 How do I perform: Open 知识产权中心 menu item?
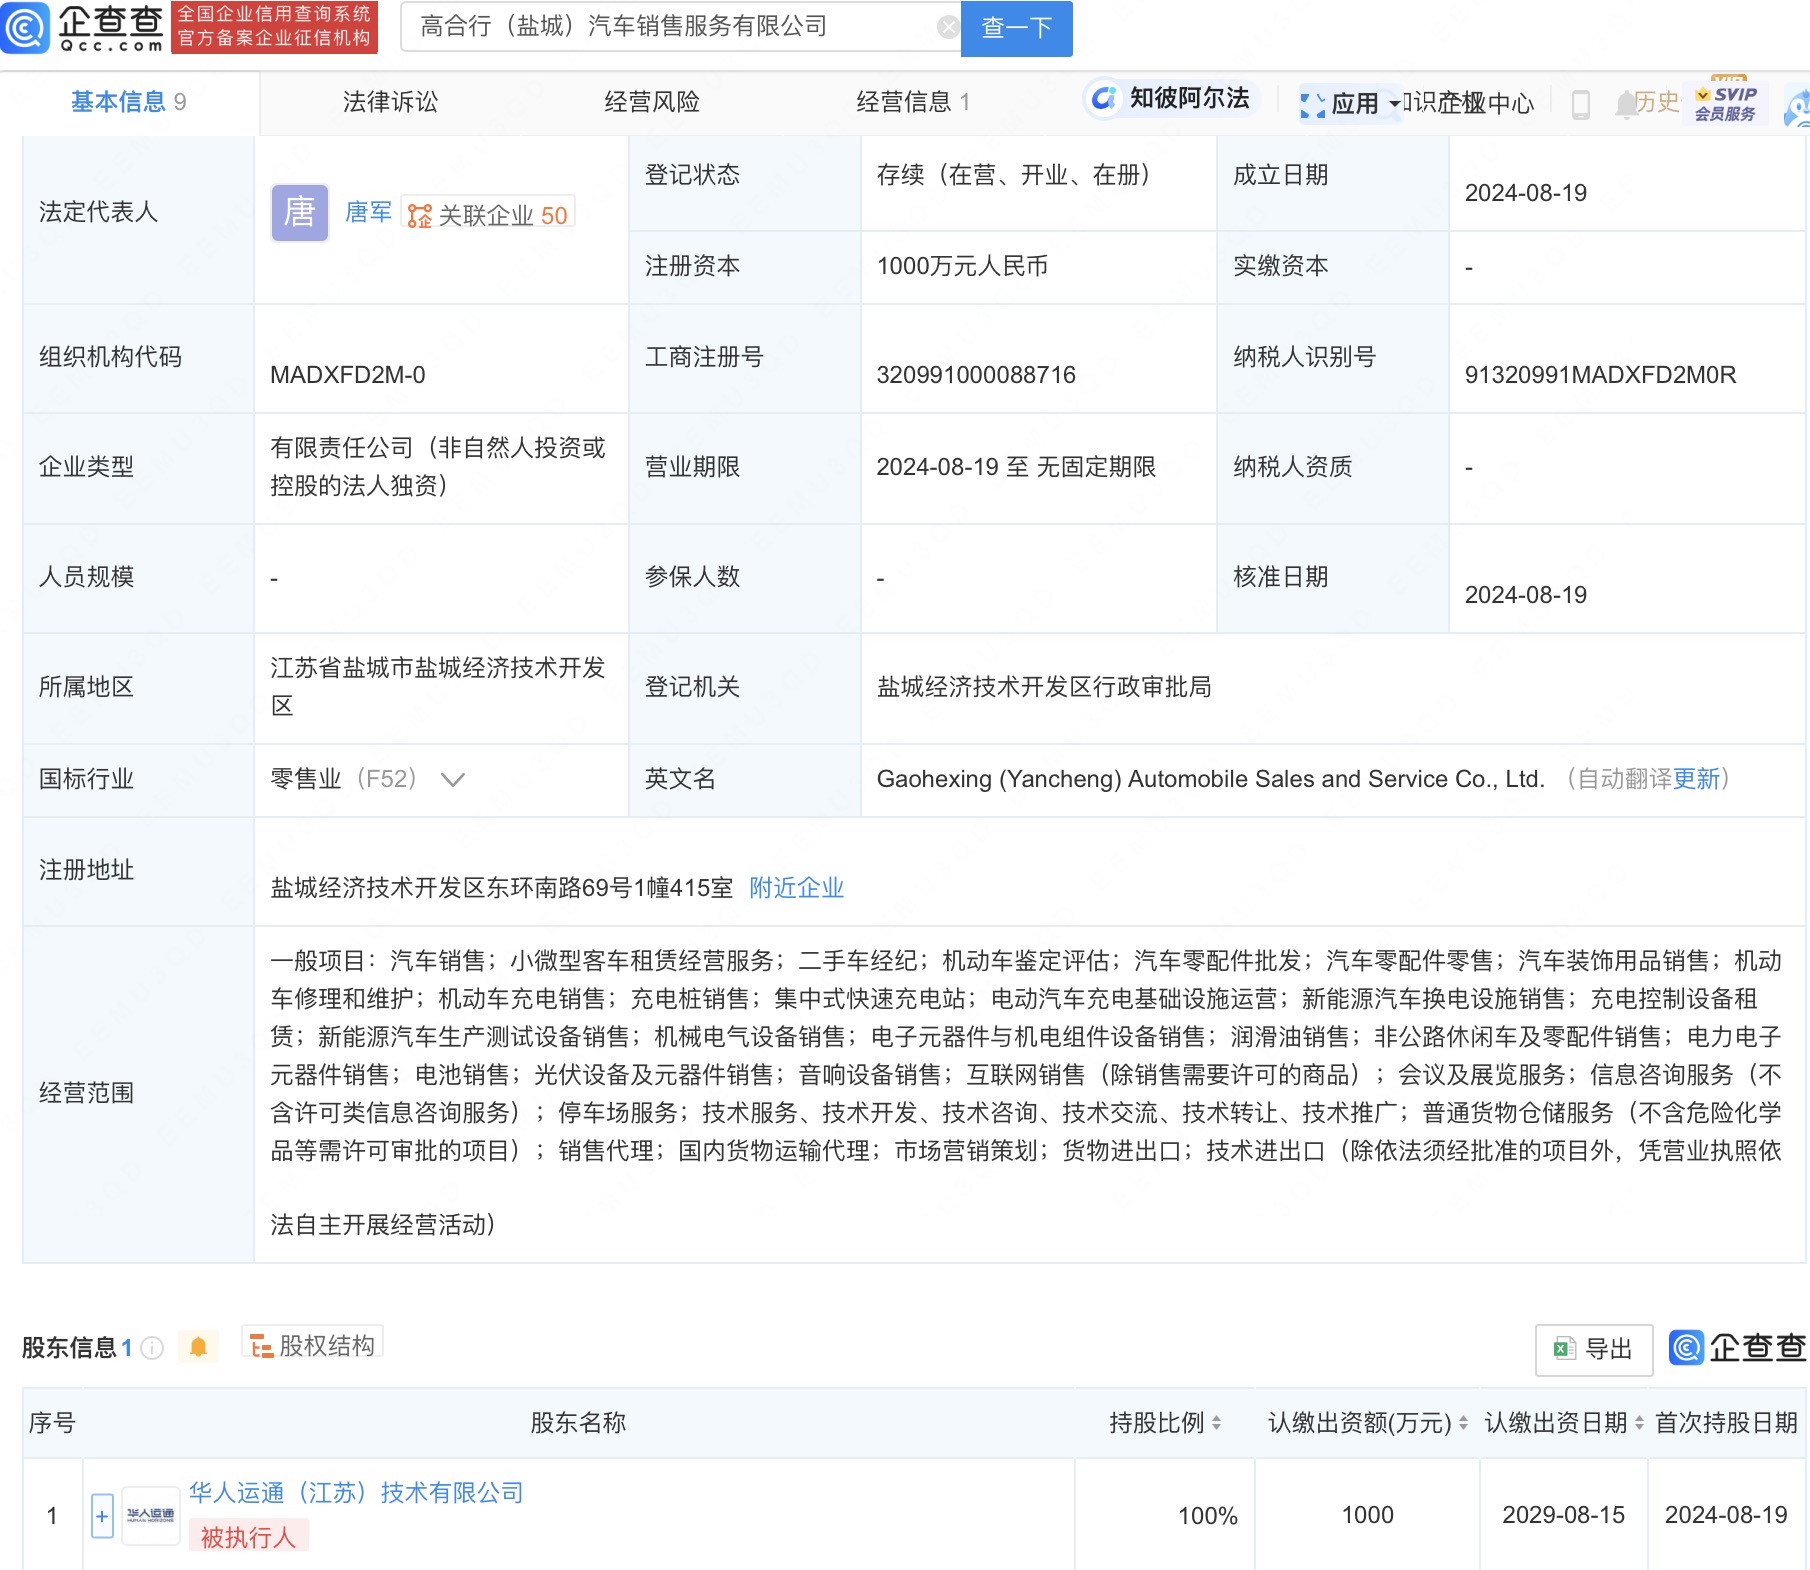pos(1469,103)
